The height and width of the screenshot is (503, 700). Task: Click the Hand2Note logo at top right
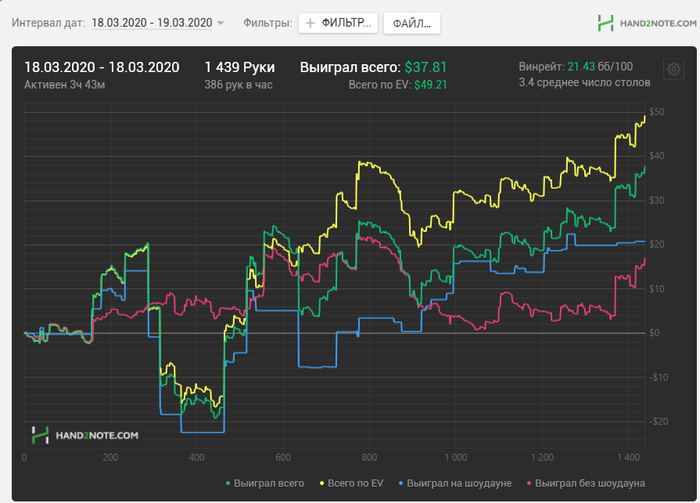[647, 23]
